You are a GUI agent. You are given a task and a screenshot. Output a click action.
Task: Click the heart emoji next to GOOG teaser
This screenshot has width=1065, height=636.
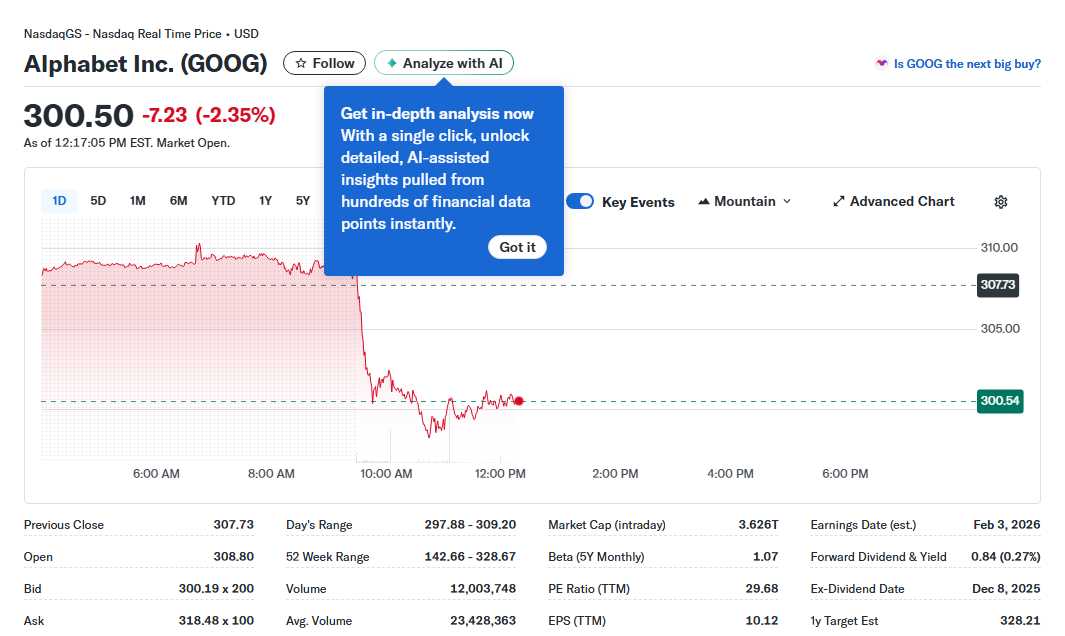(x=880, y=63)
